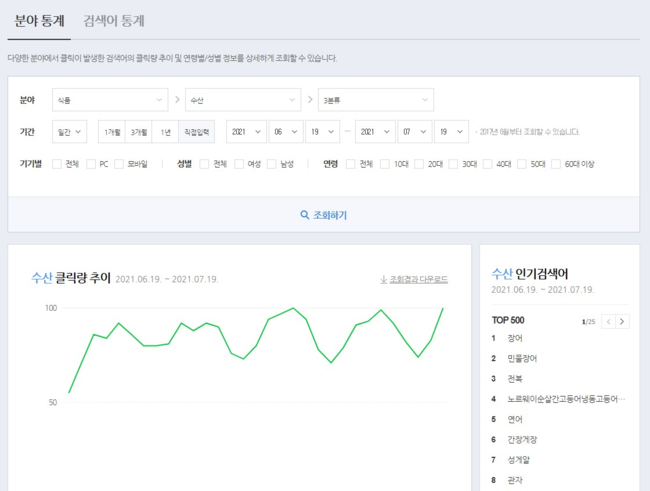Download results via 조회결과 다운로드 link
This screenshot has height=491, width=650.
coord(414,279)
